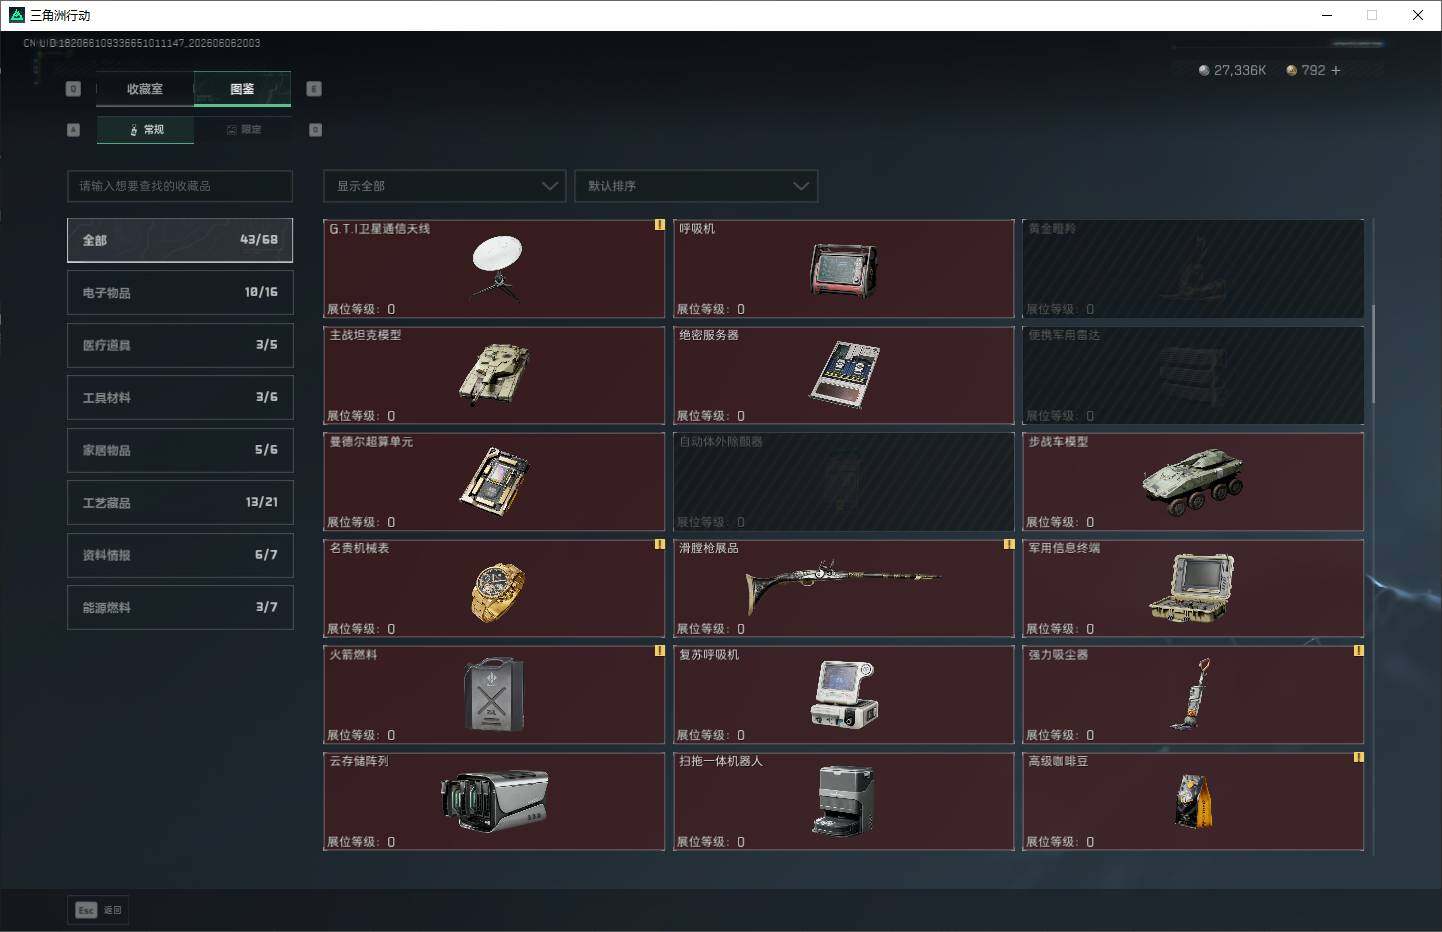Click the collectible search input field
The height and width of the screenshot is (932, 1442).
180,186
